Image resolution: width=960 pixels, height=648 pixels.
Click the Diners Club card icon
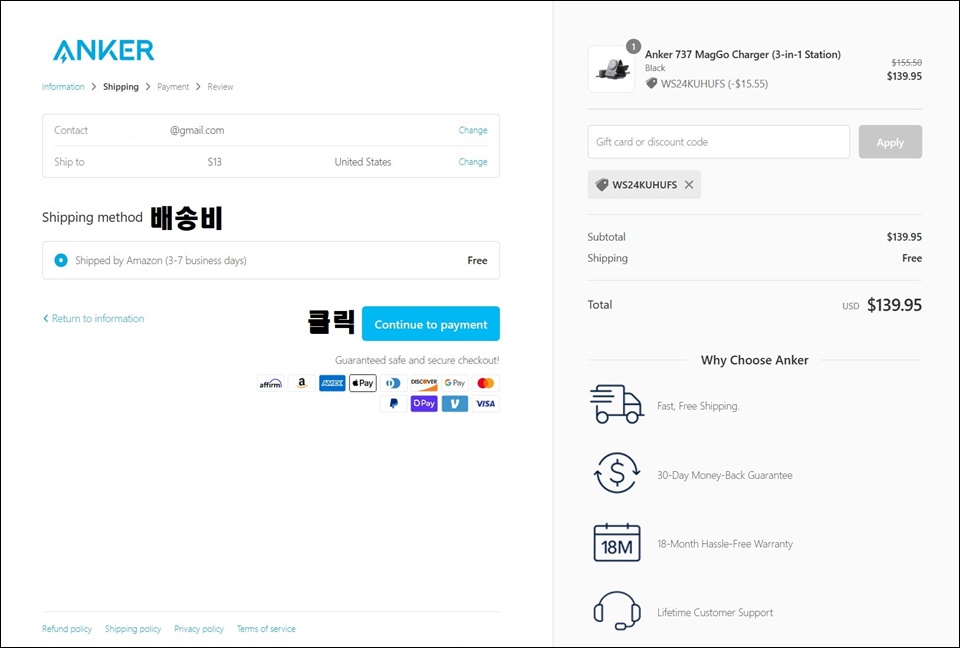pos(393,383)
